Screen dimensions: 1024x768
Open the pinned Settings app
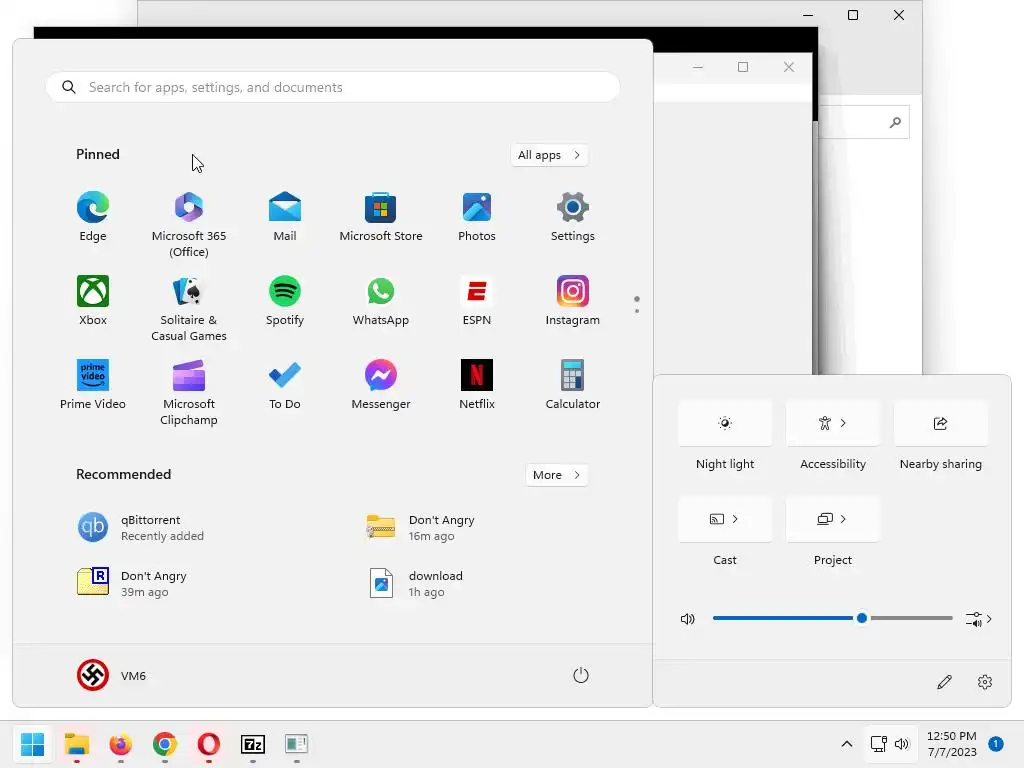(573, 217)
